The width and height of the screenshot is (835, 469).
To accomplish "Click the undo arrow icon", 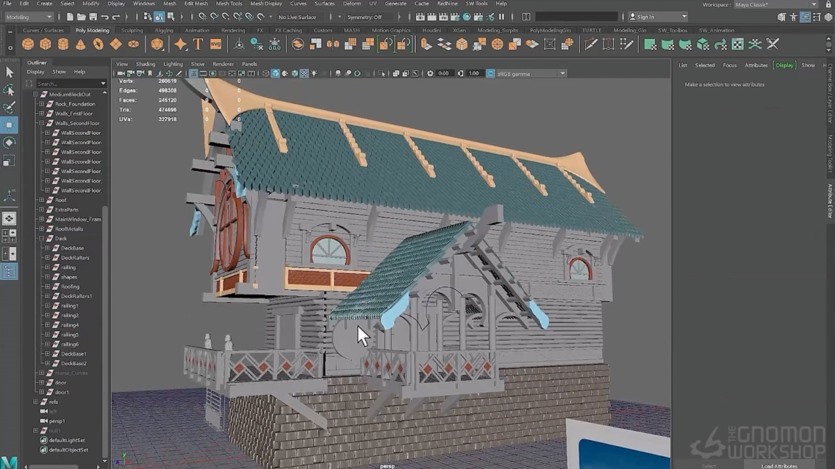I will click(x=105, y=17).
